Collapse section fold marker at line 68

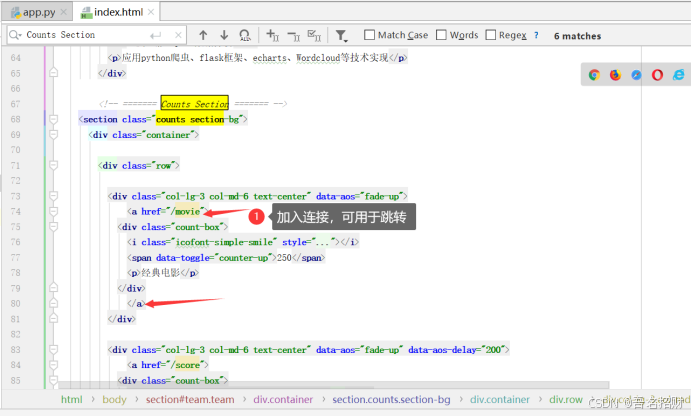53,119
